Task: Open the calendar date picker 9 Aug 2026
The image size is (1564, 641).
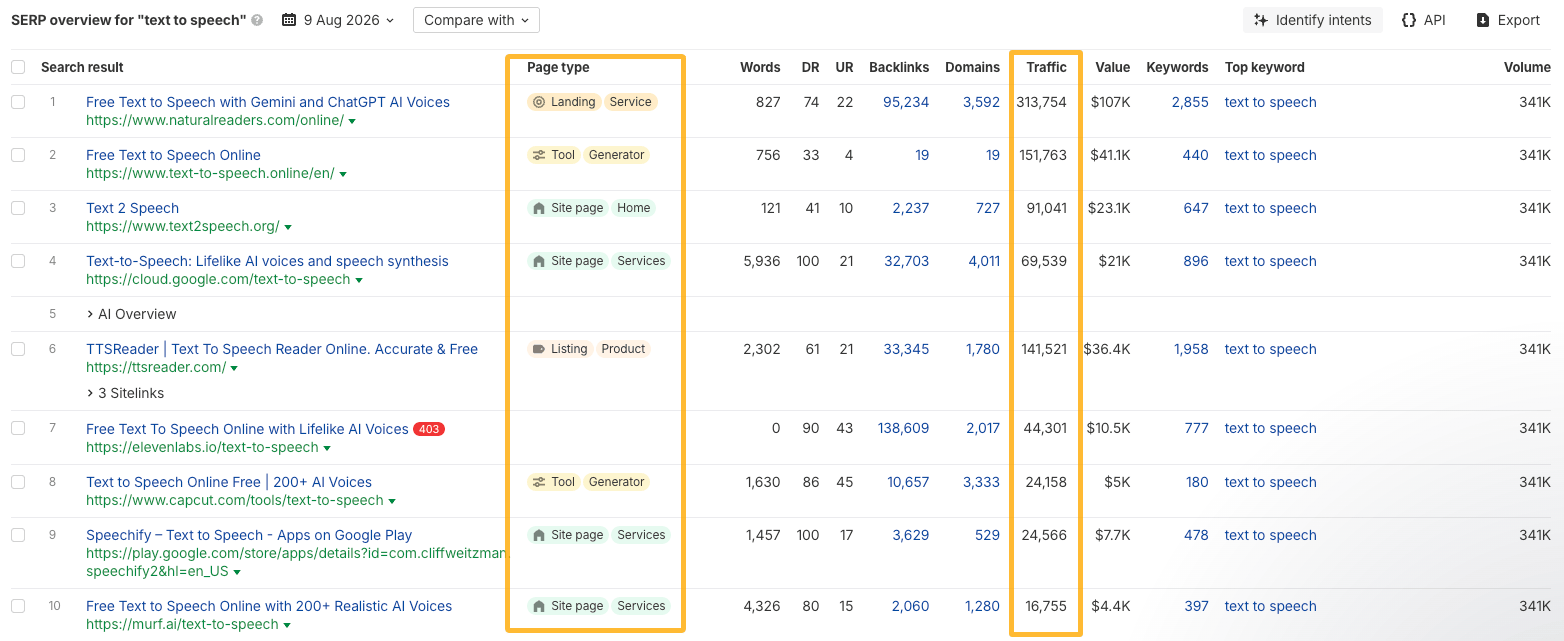Action: click(x=339, y=20)
